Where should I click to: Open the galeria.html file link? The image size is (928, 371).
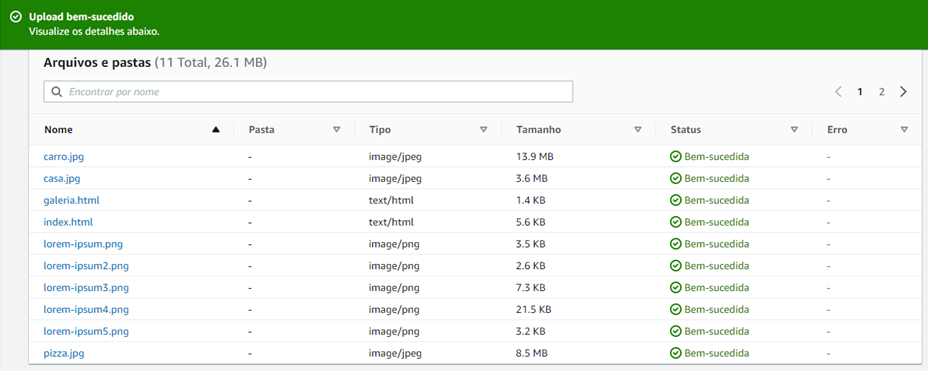pos(72,200)
